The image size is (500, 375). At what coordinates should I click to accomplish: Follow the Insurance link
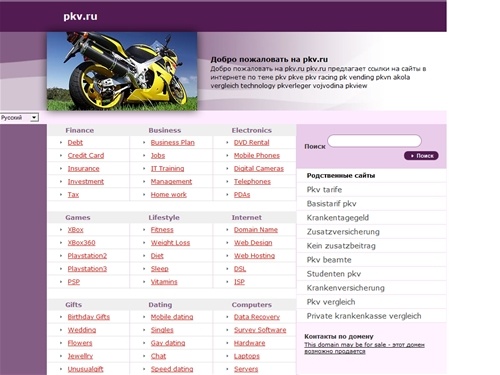click(84, 168)
